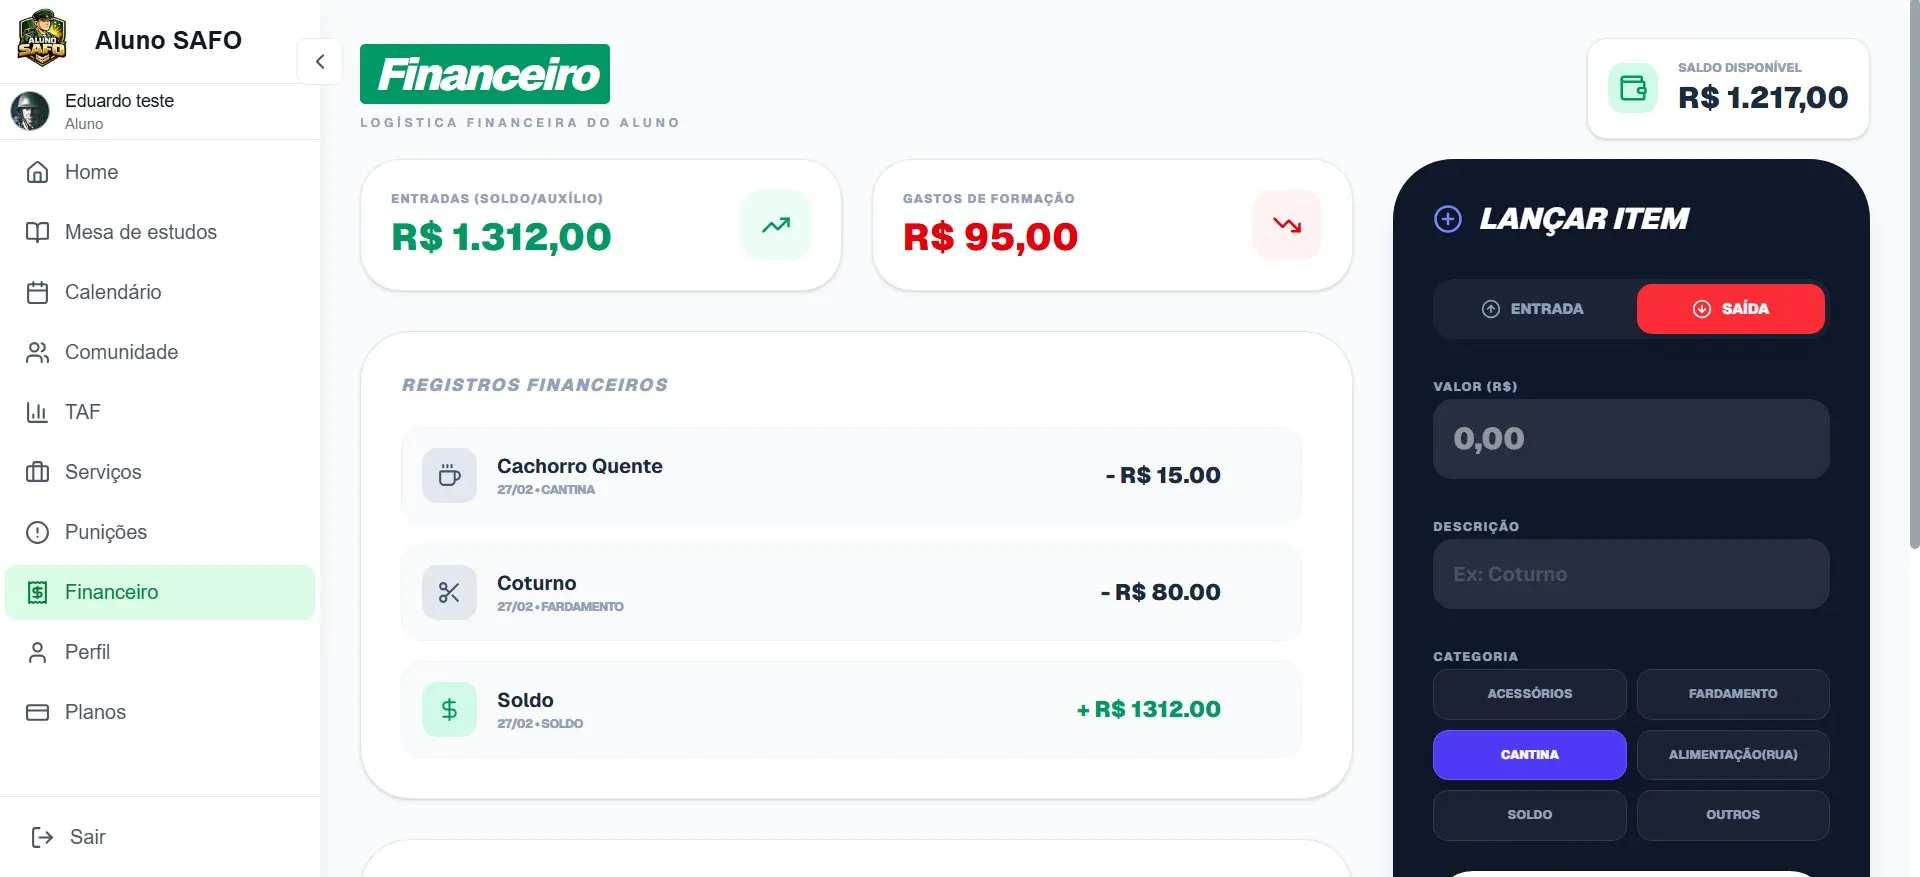Click the scissors icon beside Coturno
Screen dimensions: 1920x877
click(449, 592)
